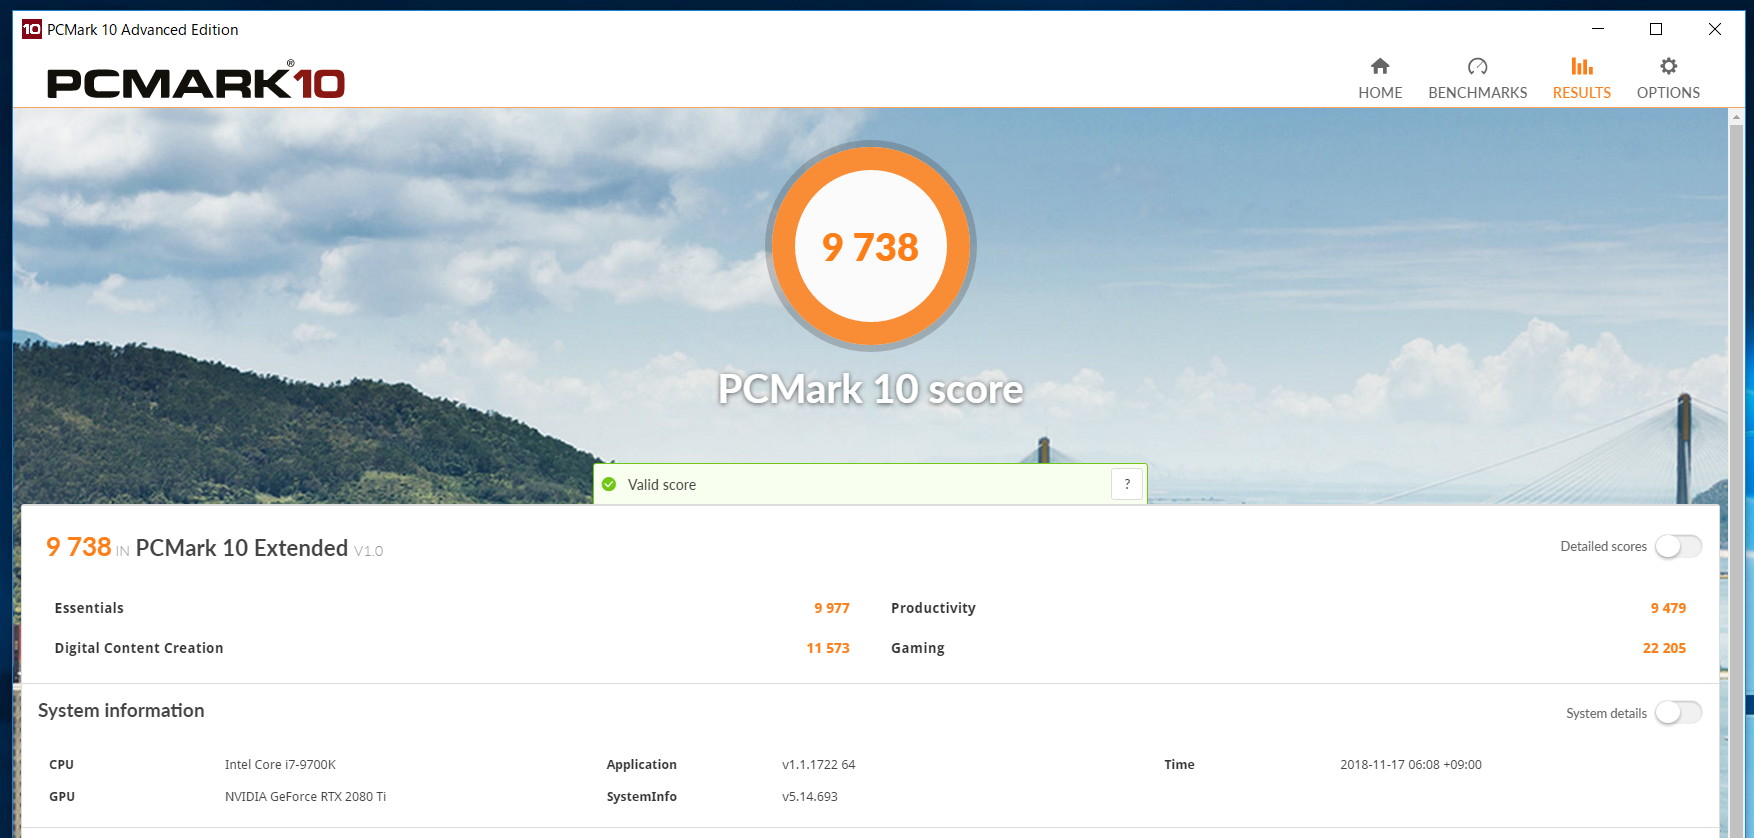
Task: Enable the Detailed scores toggle
Action: click(1678, 546)
